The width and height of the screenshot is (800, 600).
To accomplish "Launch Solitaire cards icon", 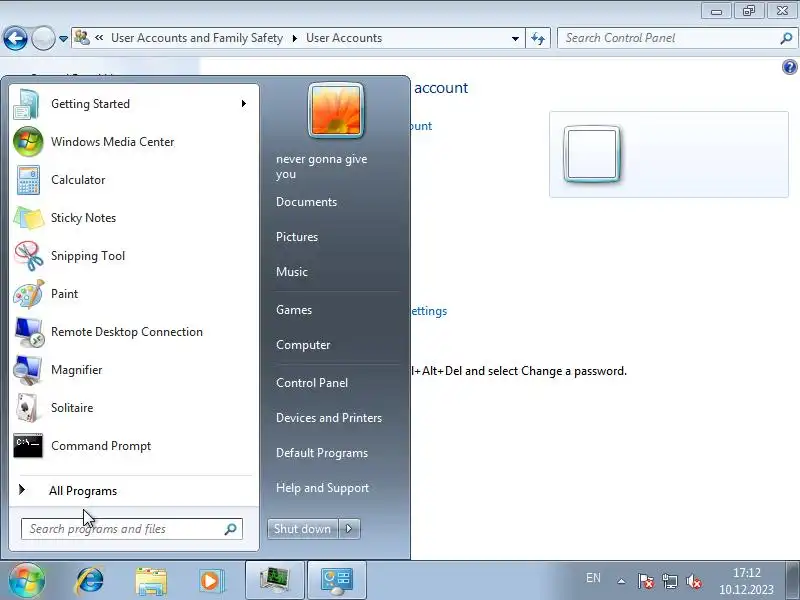I will 28,408.
